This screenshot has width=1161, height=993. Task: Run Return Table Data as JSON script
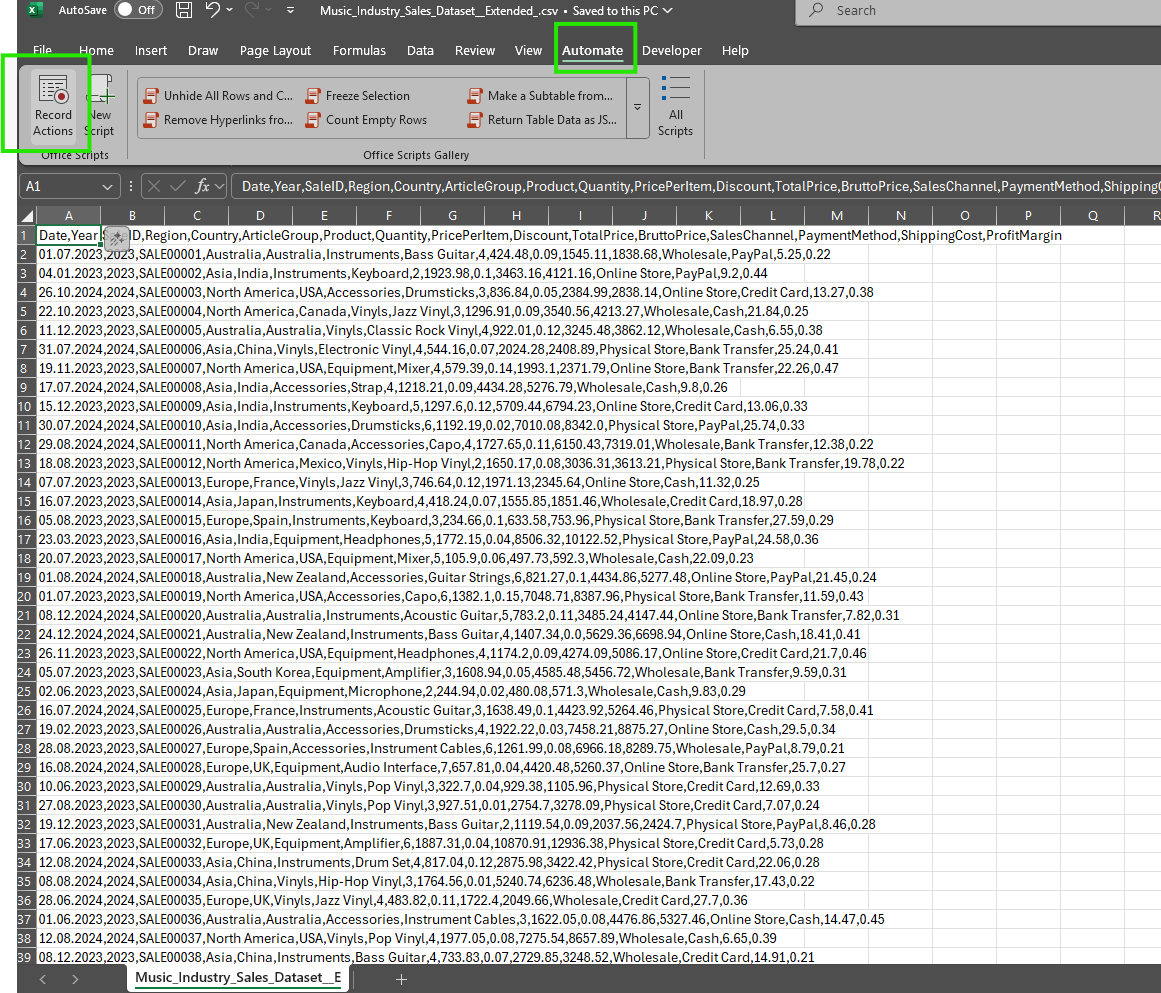(542, 120)
